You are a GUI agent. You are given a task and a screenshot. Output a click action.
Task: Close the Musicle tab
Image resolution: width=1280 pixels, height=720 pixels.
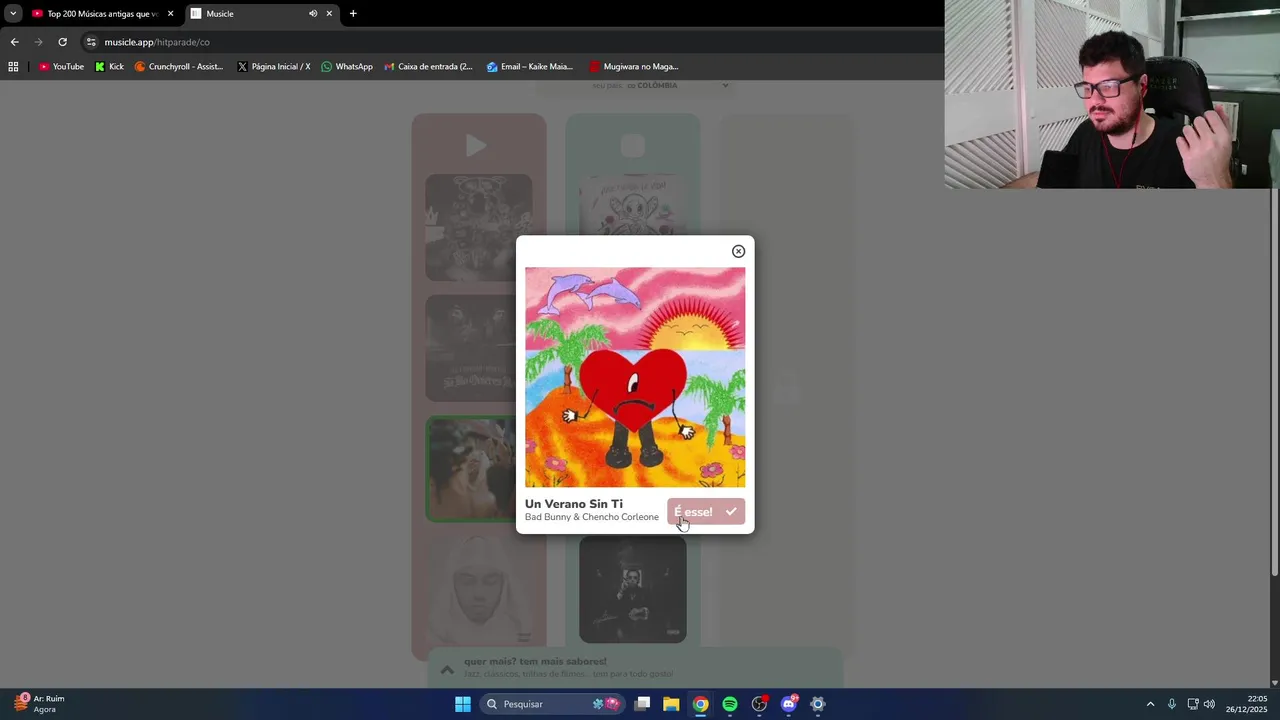pyautogui.click(x=329, y=14)
